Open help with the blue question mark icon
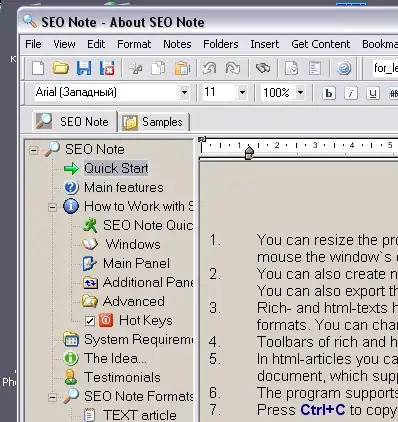This screenshot has height=422, width=398. click(x=344, y=69)
